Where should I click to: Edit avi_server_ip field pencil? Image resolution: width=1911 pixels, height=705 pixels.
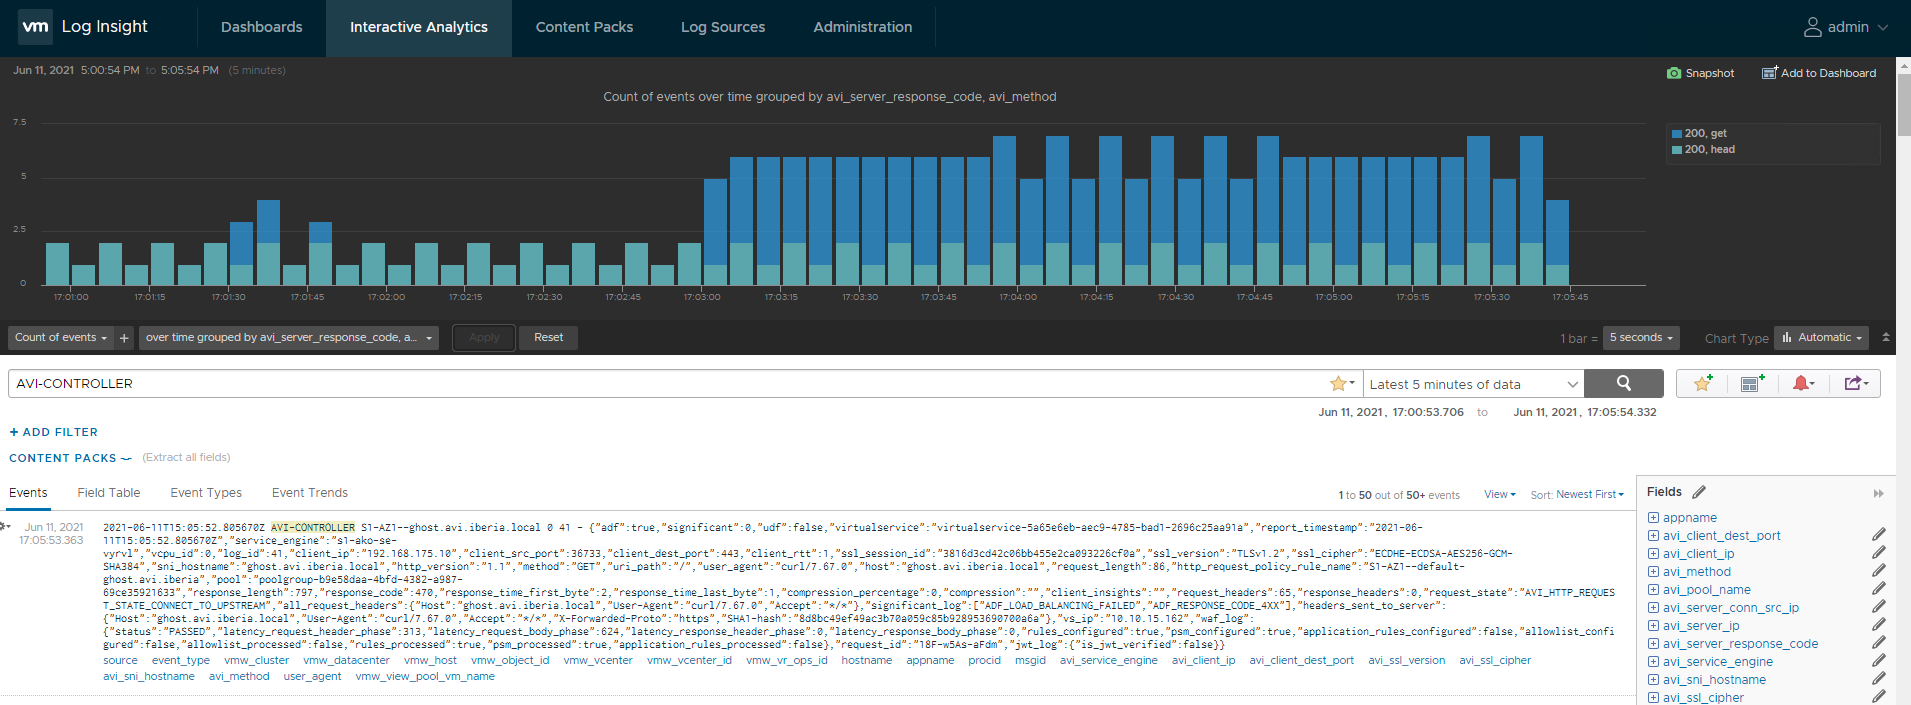click(1879, 624)
